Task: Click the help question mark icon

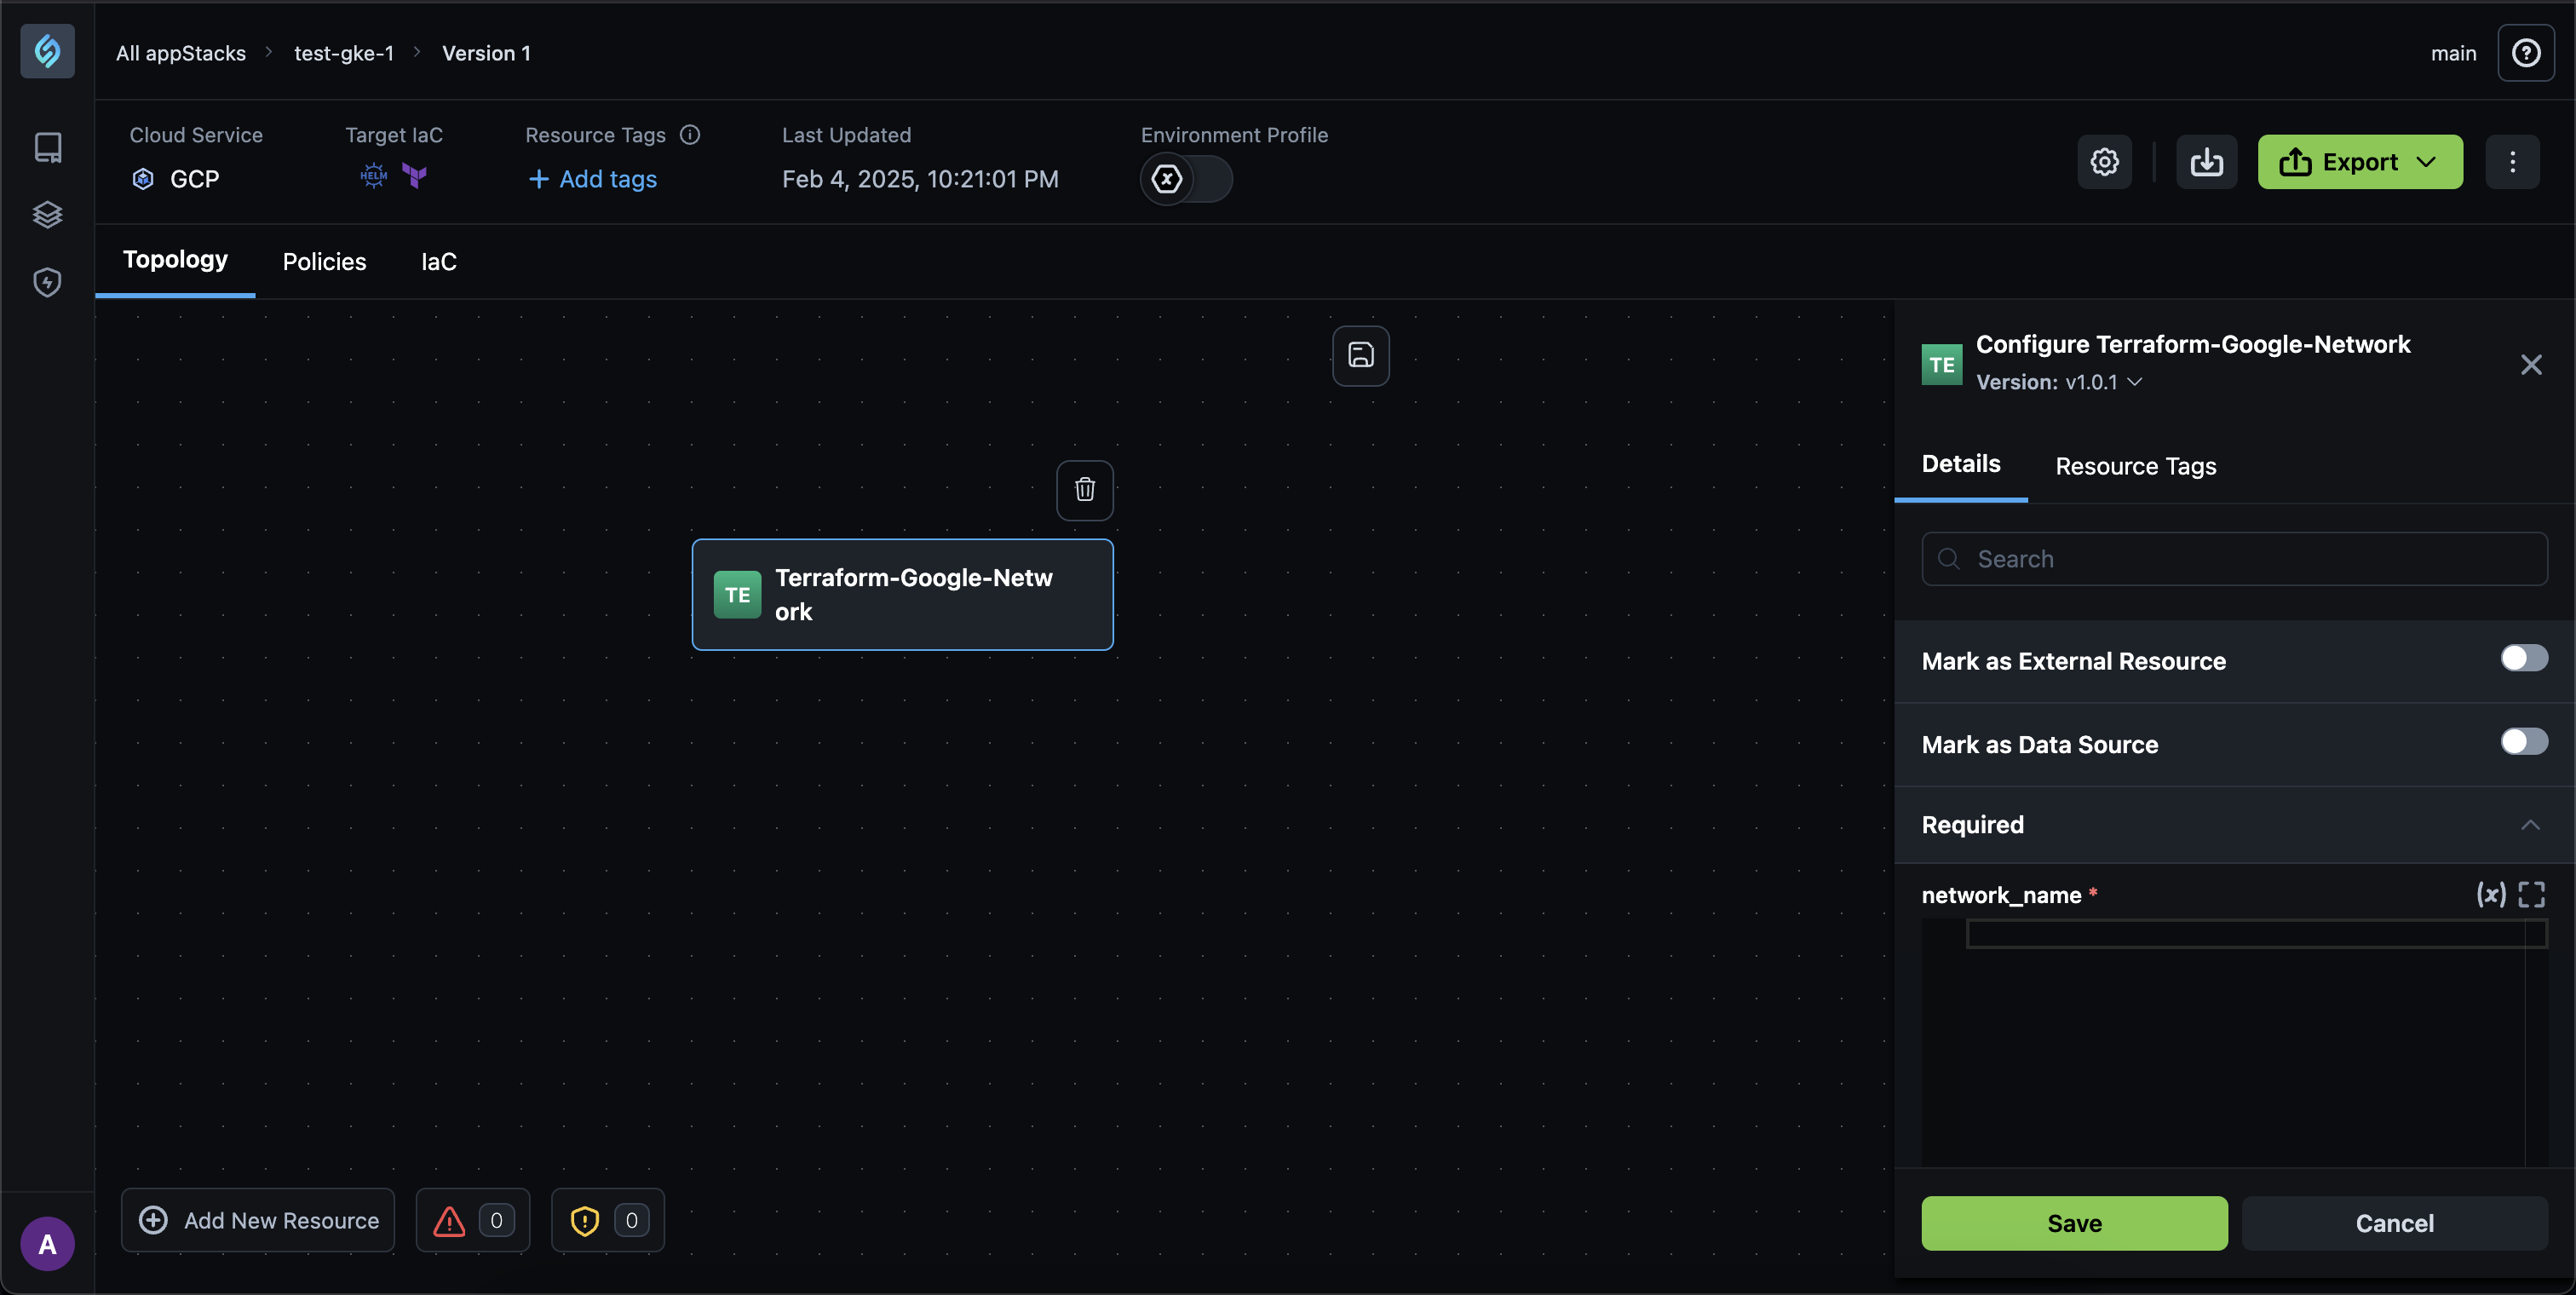Action: pos(2526,53)
